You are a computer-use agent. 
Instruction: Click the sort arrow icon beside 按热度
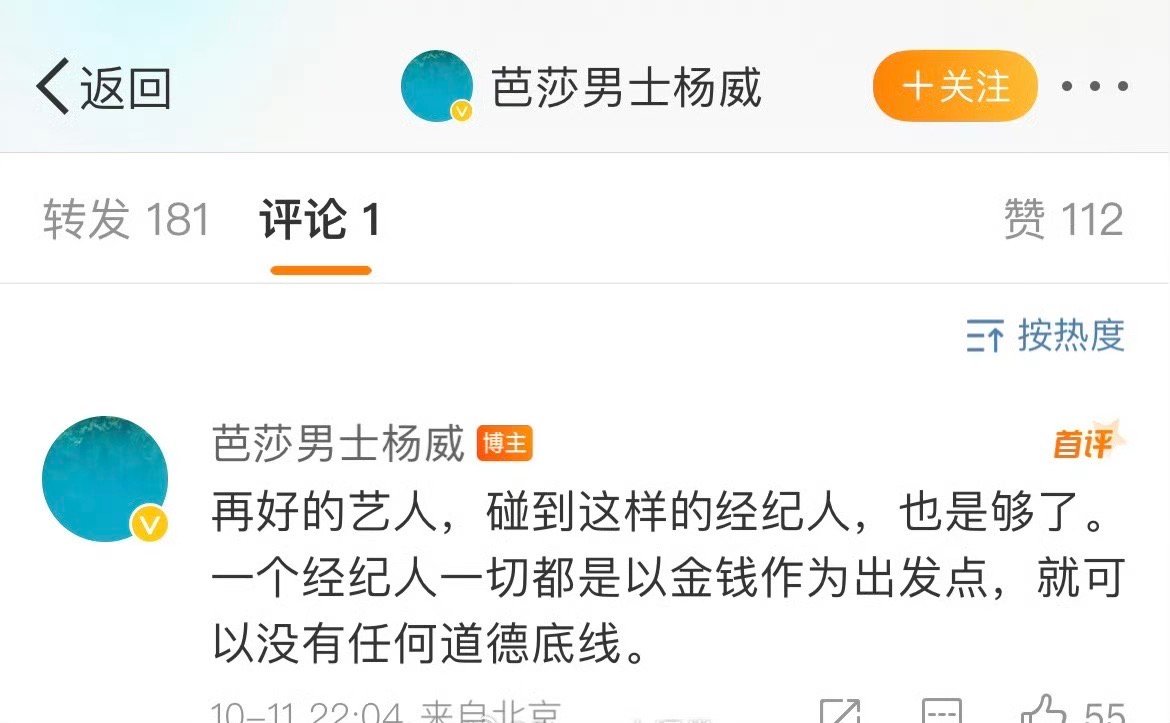pos(984,335)
